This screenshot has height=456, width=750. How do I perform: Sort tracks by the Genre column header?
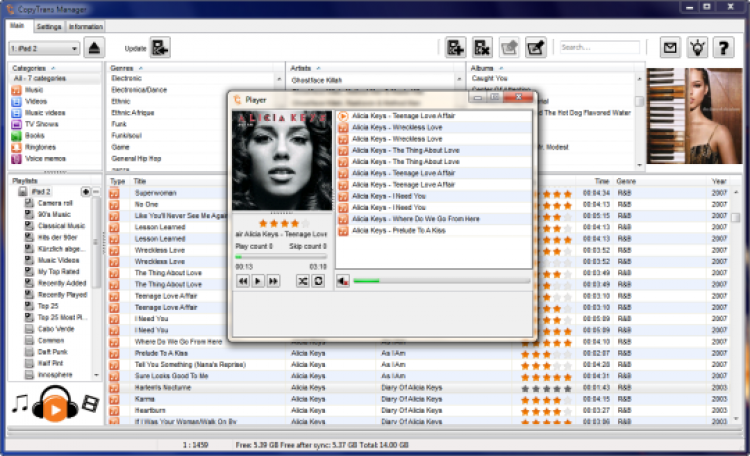click(x=626, y=181)
